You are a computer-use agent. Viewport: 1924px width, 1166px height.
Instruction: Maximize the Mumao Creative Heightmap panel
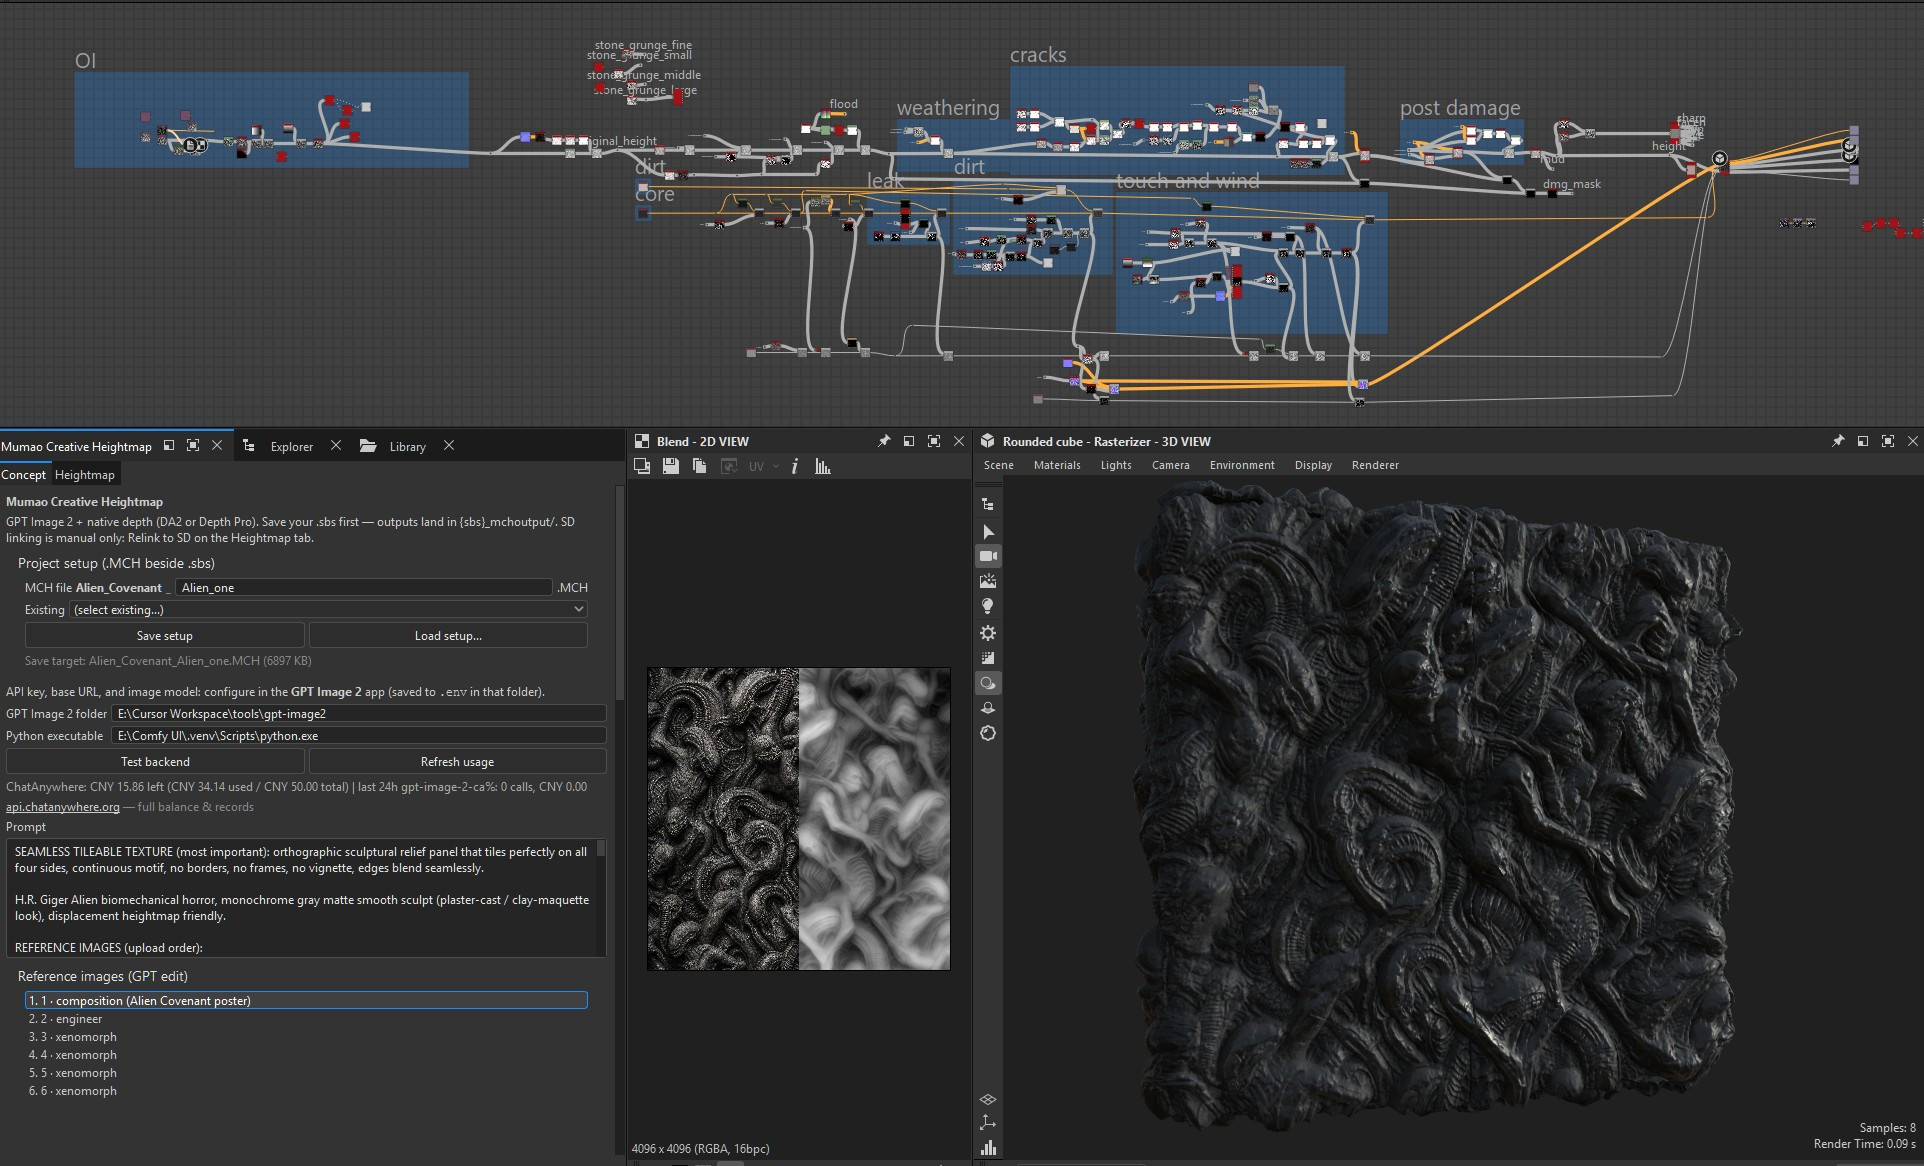[193, 445]
